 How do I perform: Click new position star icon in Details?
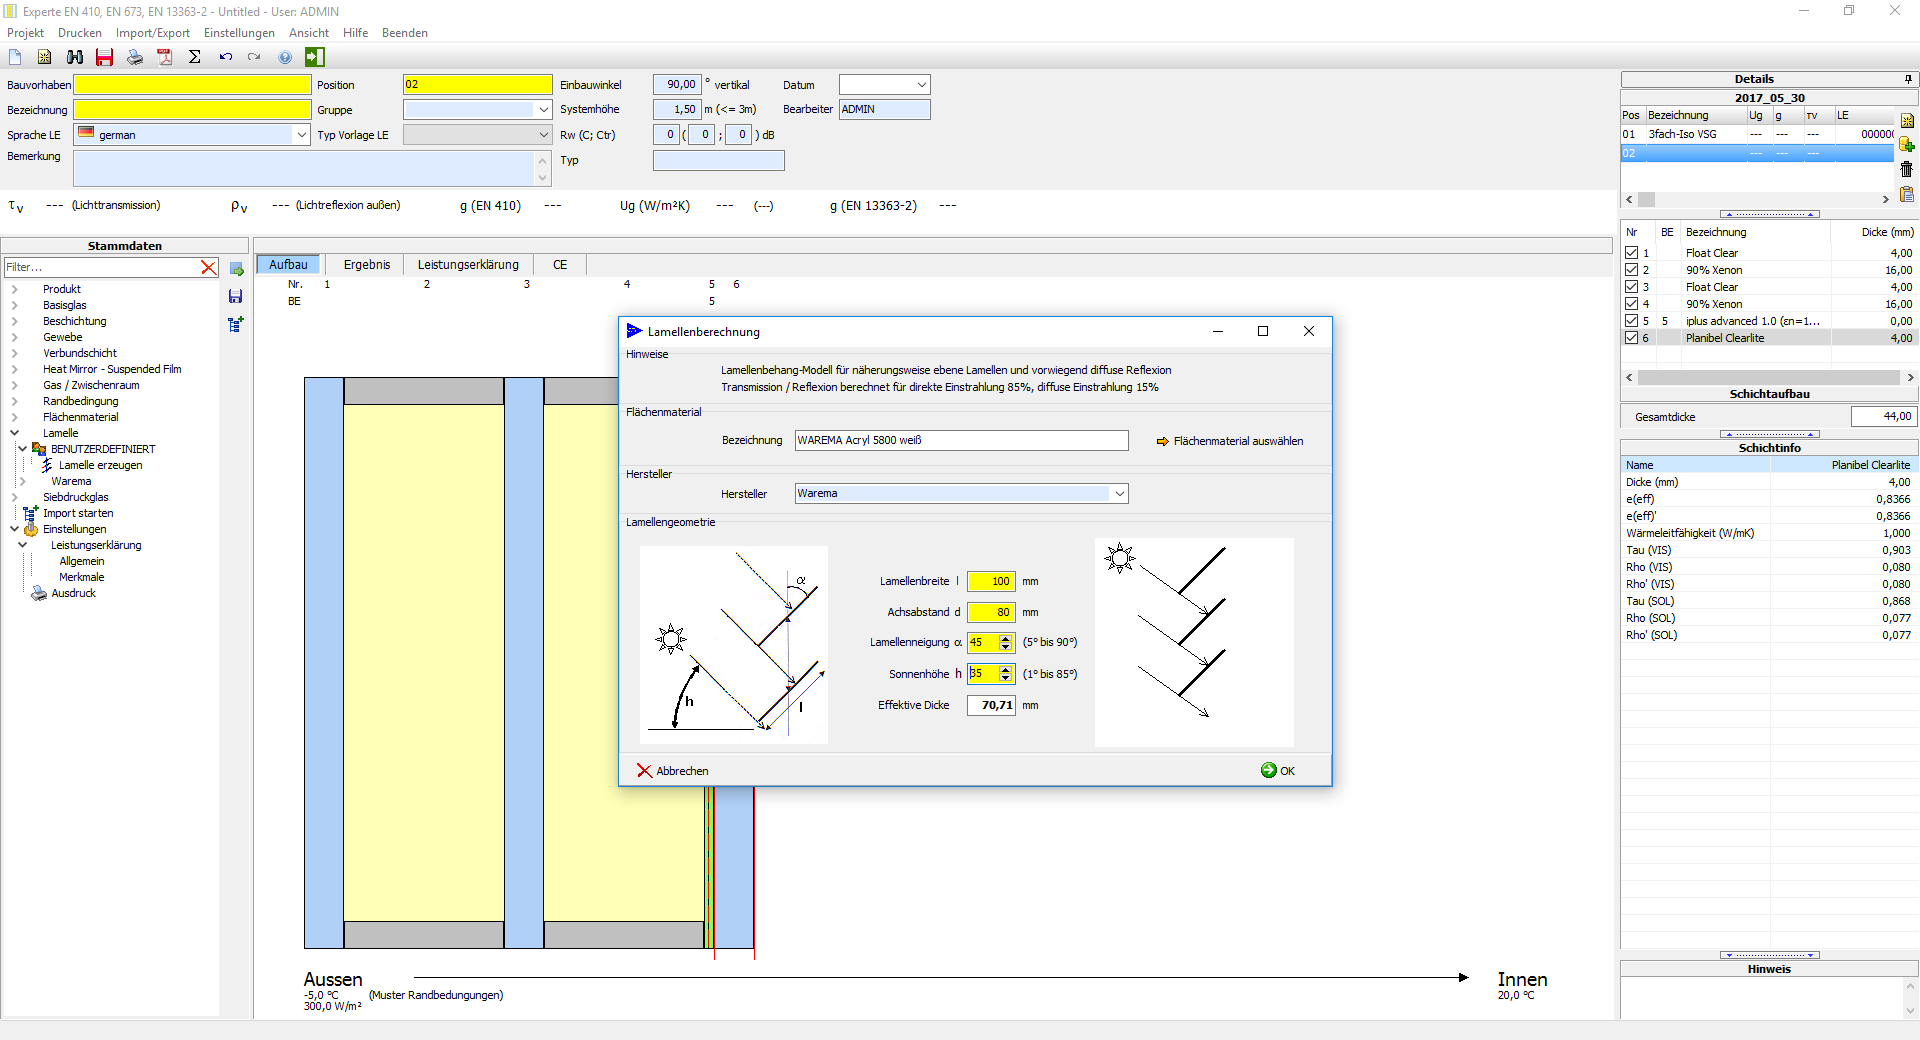pyautogui.click(x=1907, y=120)
